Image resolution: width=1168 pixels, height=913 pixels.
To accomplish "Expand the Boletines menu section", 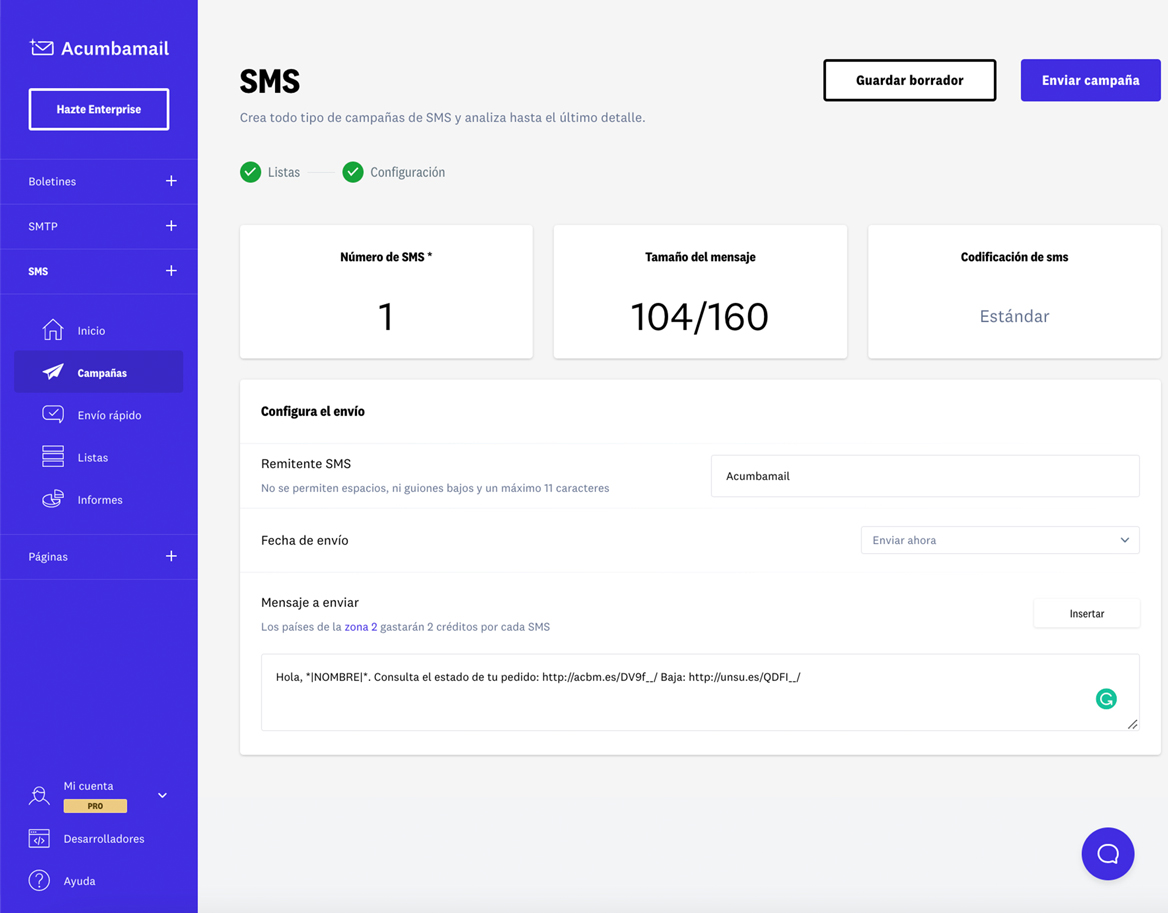I will click(171, 181).
